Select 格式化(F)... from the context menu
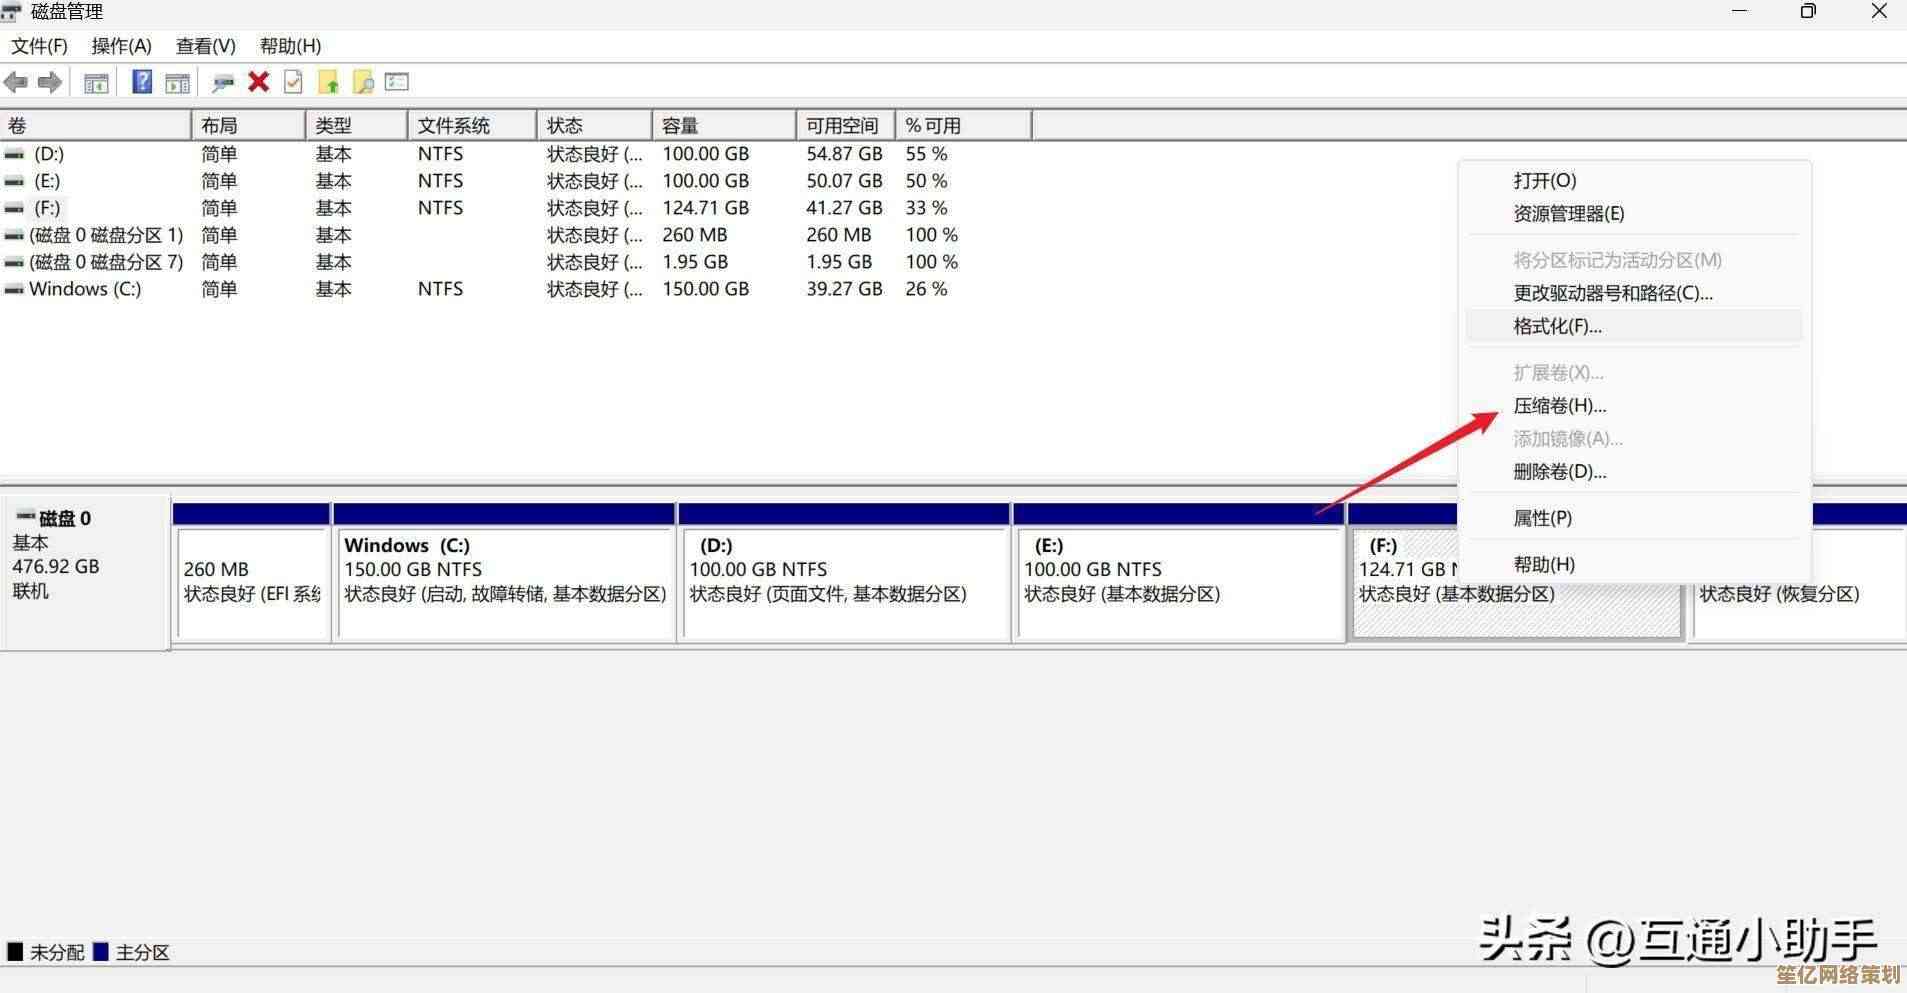Screen dimensions: 1907x993 tap(1557, 326)
